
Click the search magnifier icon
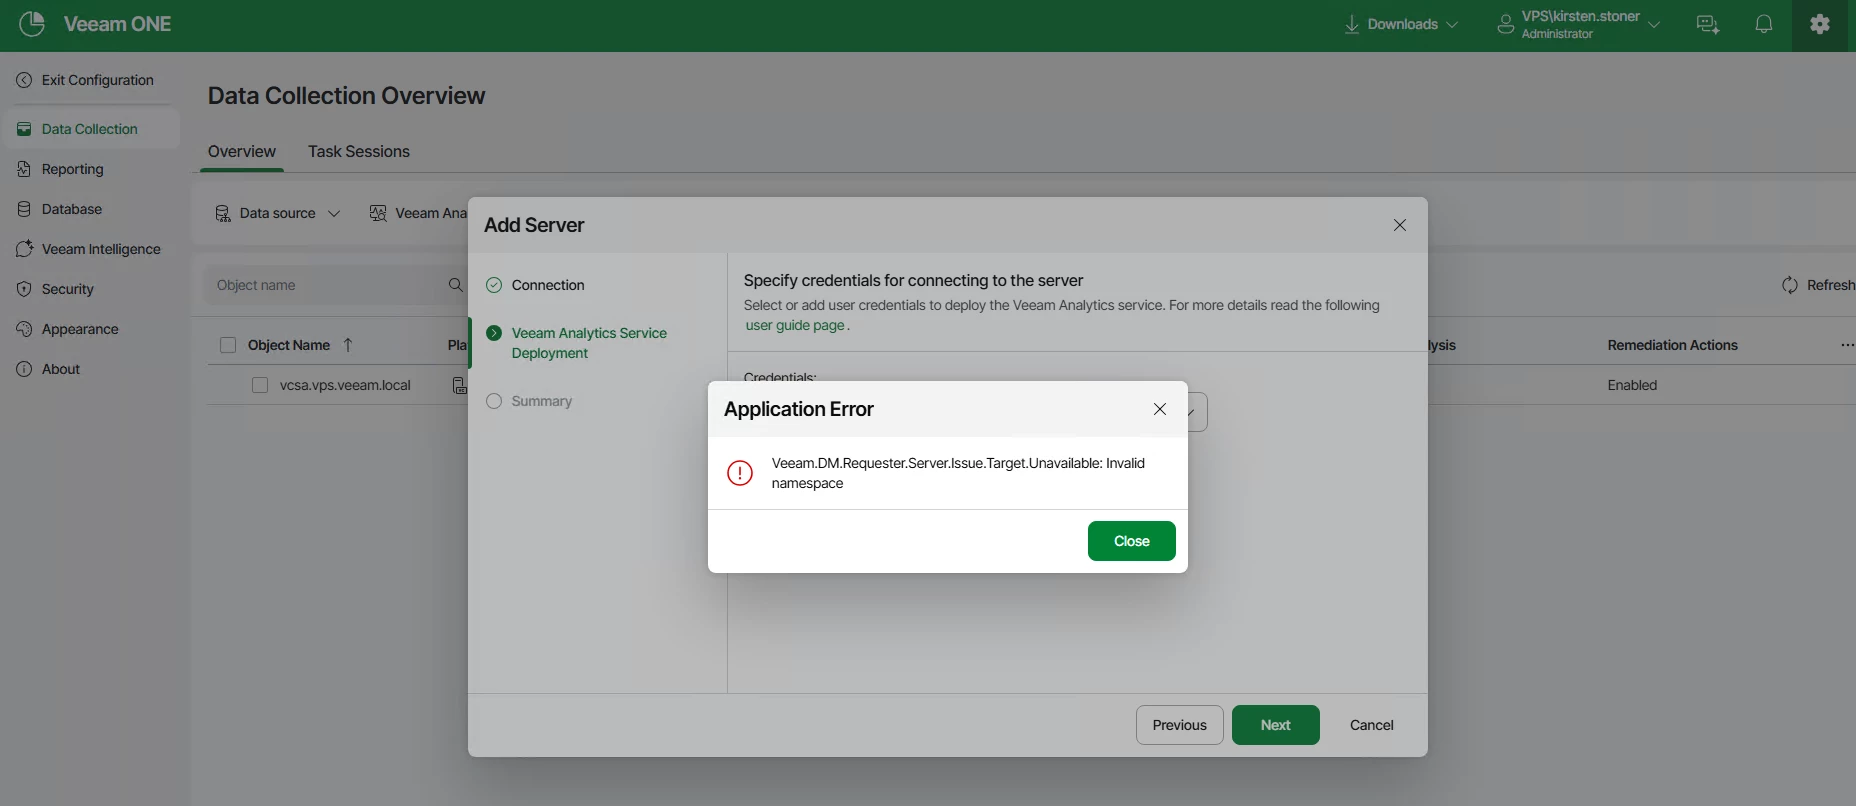tap(455, 285)
